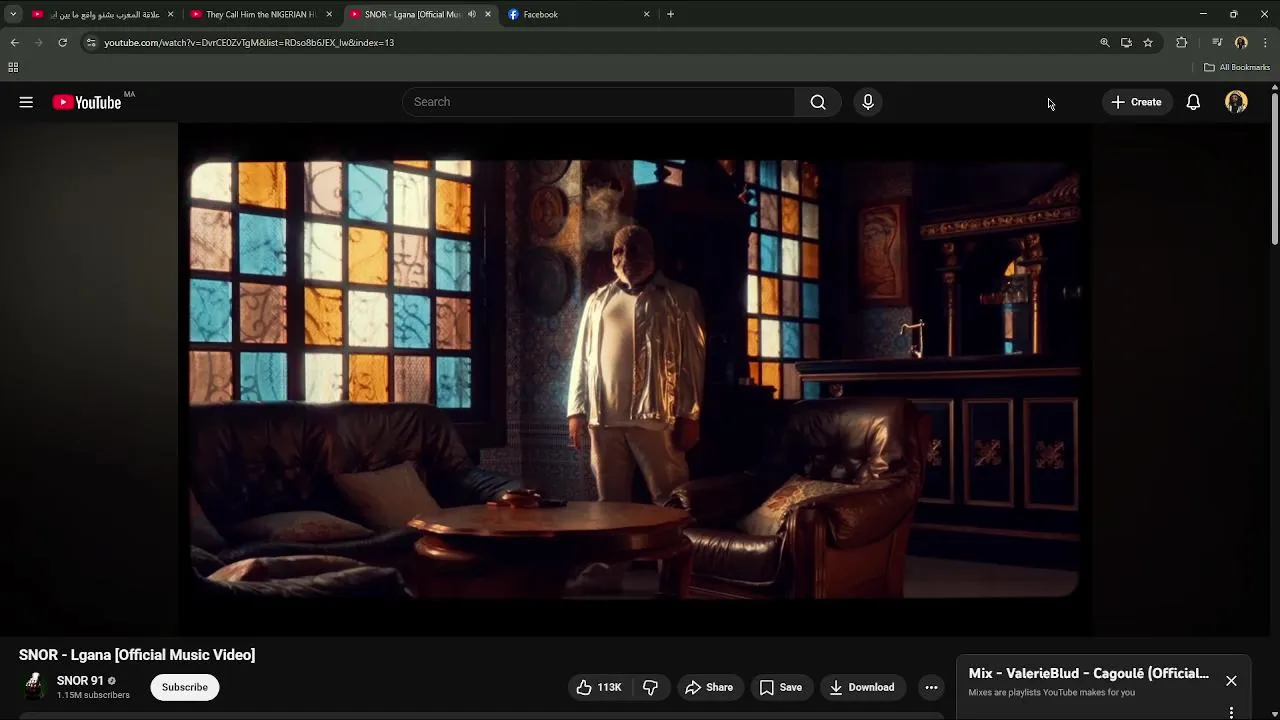The image size is (1280, 720).
Task: Subscribe to SNOR 91 channel
Action: pyautogui.click(x=185, y=687)
